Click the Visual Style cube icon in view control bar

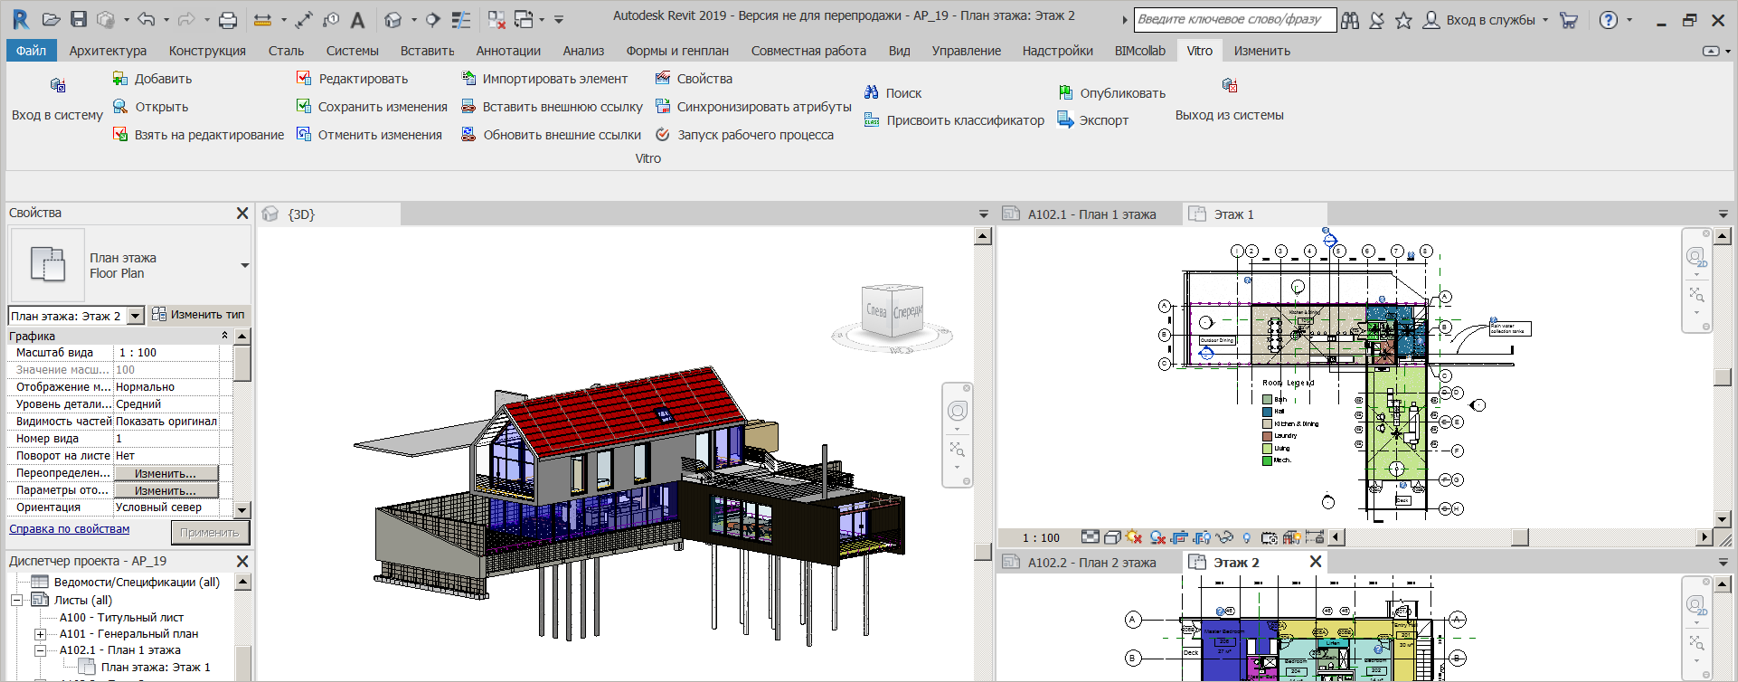[x=1112, y=537]
